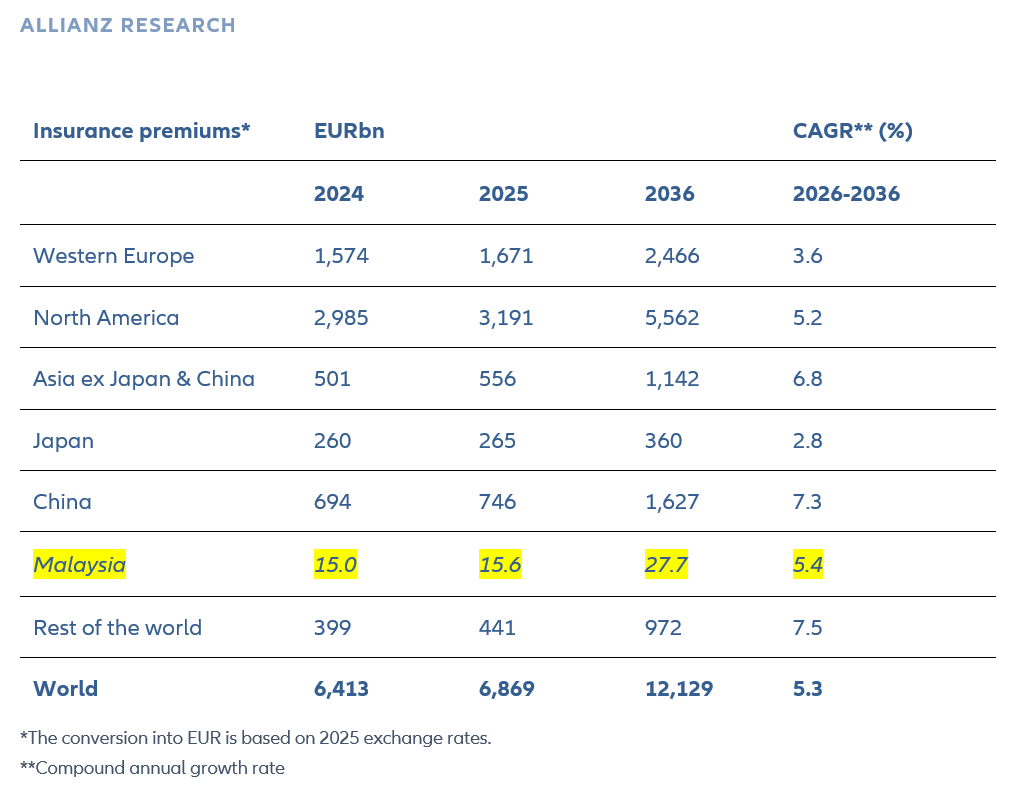1022x798 pixels.
Task: Click Japan 2036 value 360
Action: click(664, 441)
